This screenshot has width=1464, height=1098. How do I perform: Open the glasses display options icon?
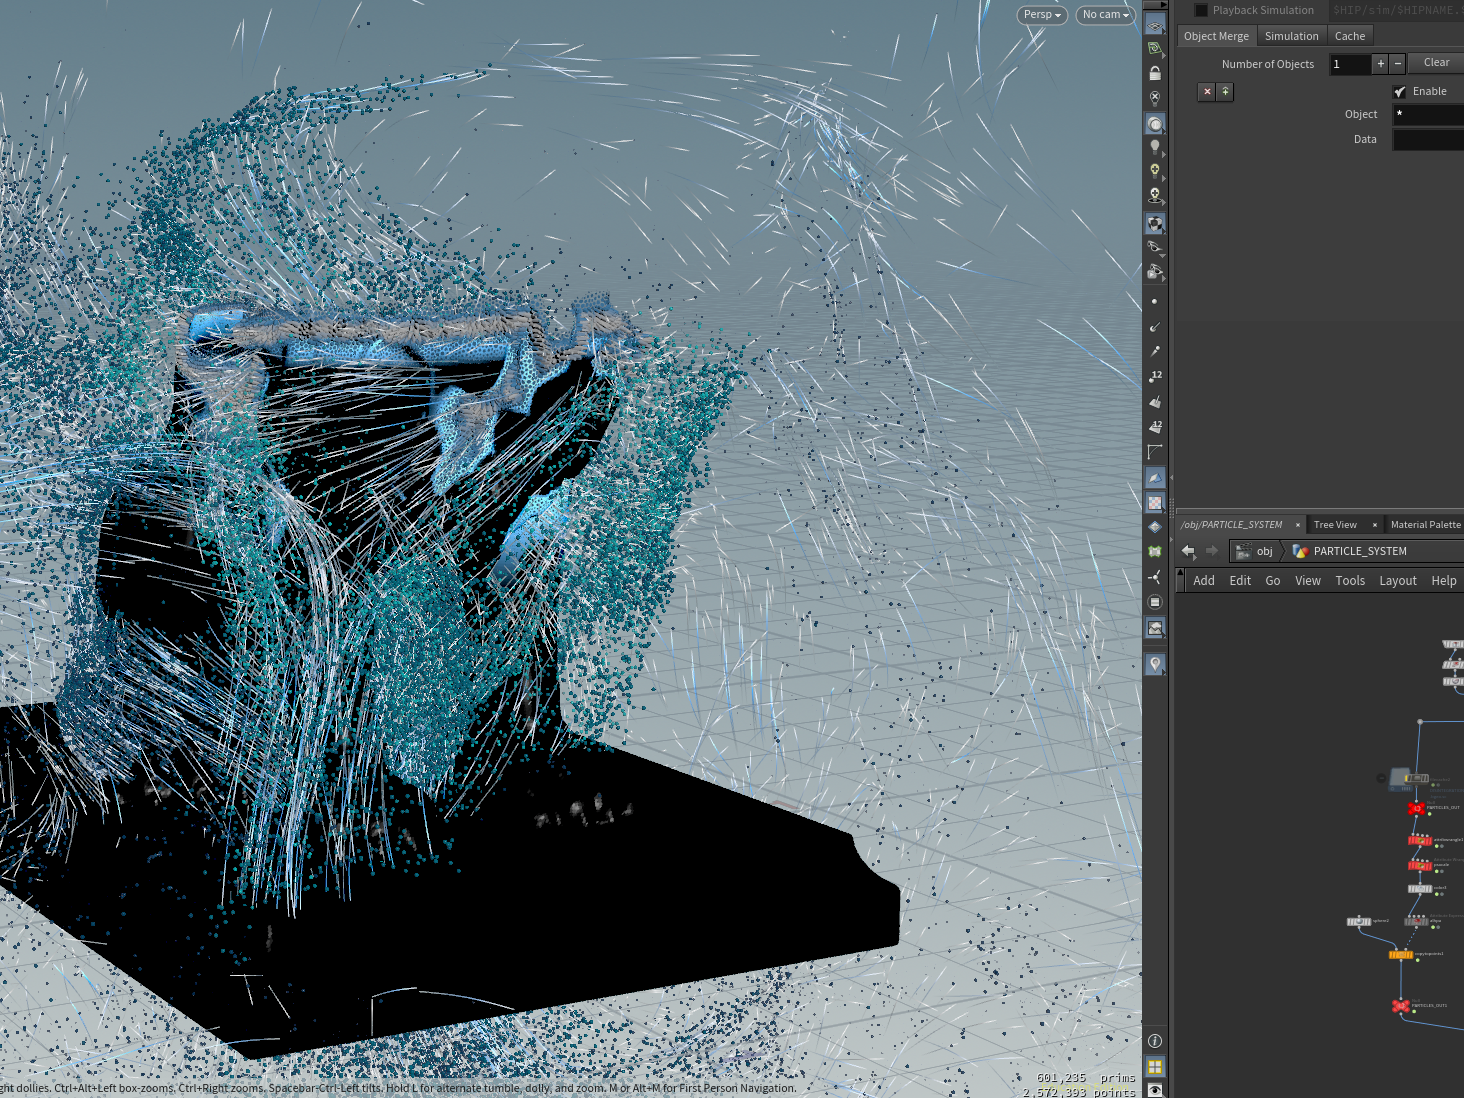coord(1155,247)
